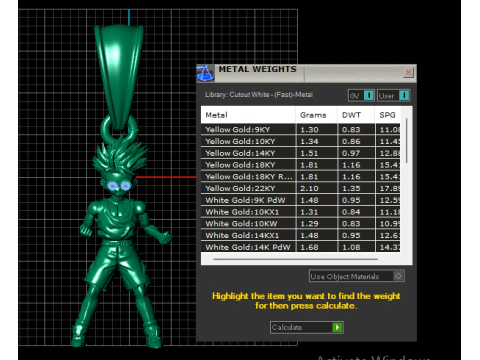Image resolution: width=480 pixels, height=360 pixels.
Task: Select the Yellow Gold:18KY row
Action: [x=300, y=165]
